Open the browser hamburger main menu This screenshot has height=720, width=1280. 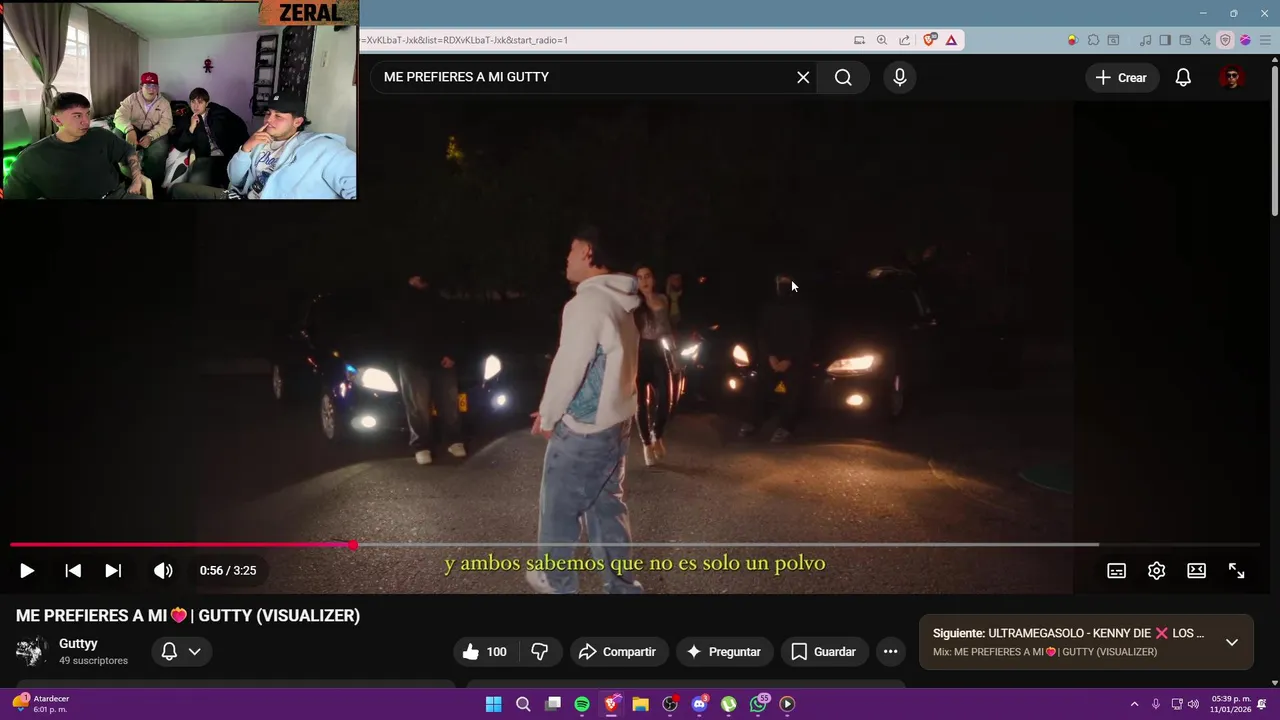1264,40
